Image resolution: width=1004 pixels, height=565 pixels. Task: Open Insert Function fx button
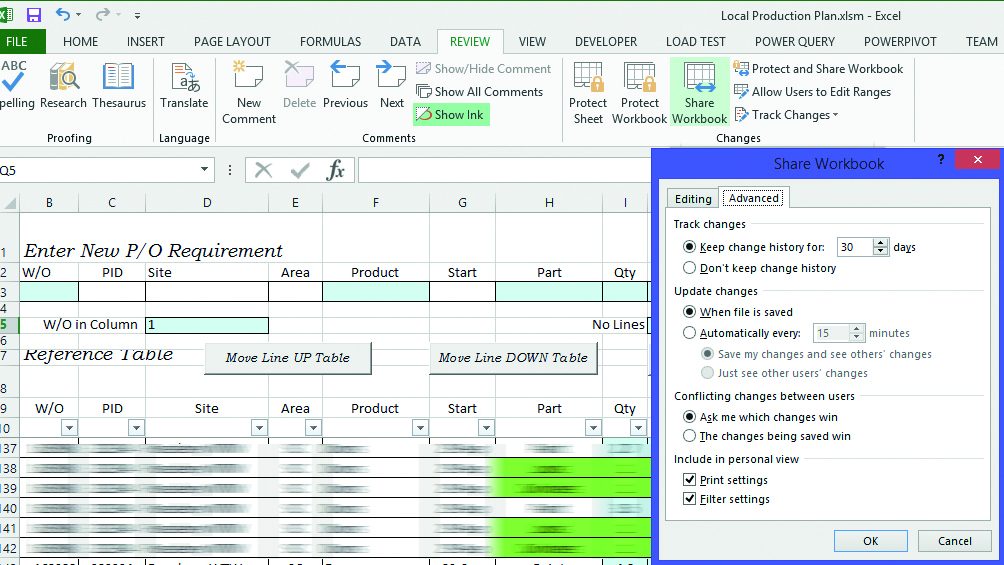336,170
